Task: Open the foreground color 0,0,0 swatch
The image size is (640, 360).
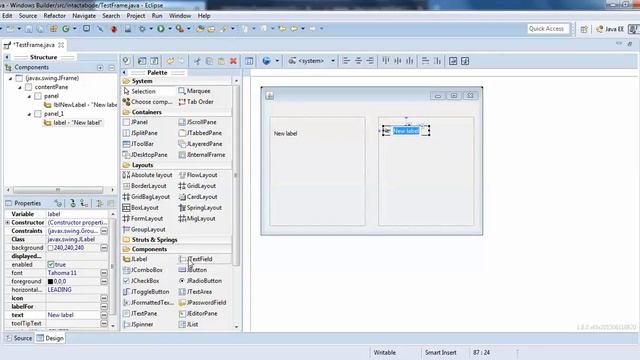Action: coord(50,282)
